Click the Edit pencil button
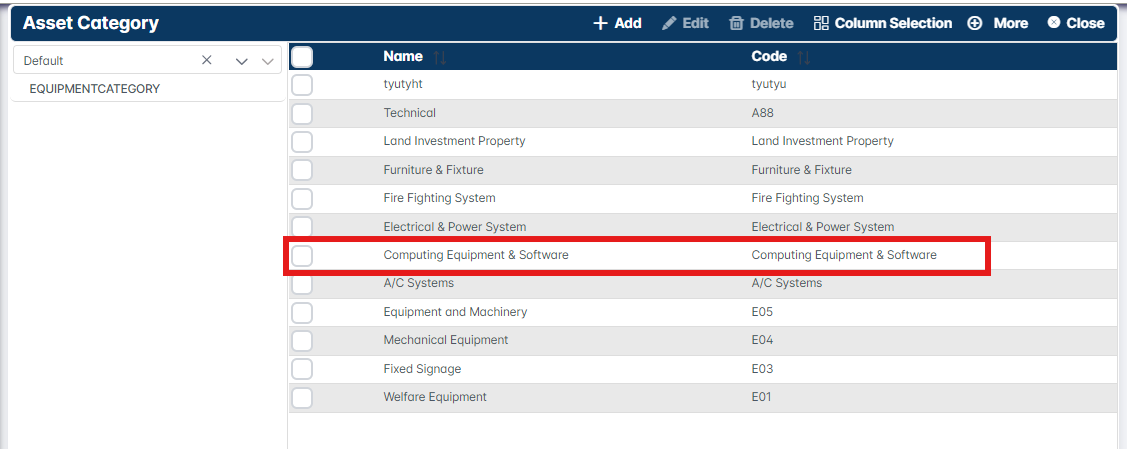The height and width of the screenshot is (449, 1127). 686,24
